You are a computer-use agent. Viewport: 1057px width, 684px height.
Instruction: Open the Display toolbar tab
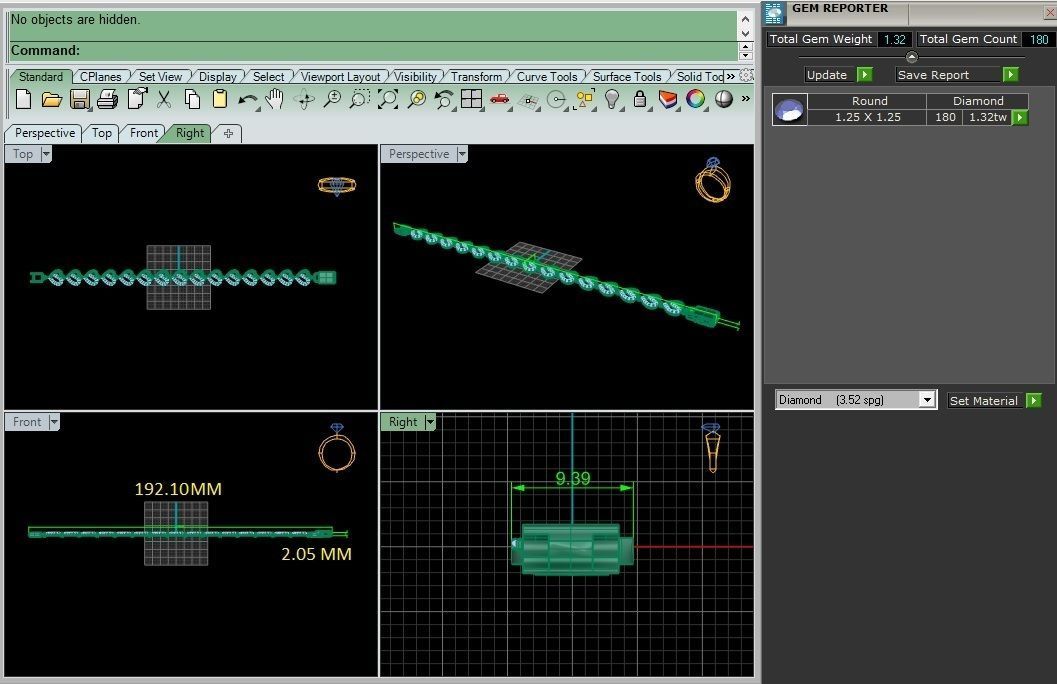(x=218, y=77)
